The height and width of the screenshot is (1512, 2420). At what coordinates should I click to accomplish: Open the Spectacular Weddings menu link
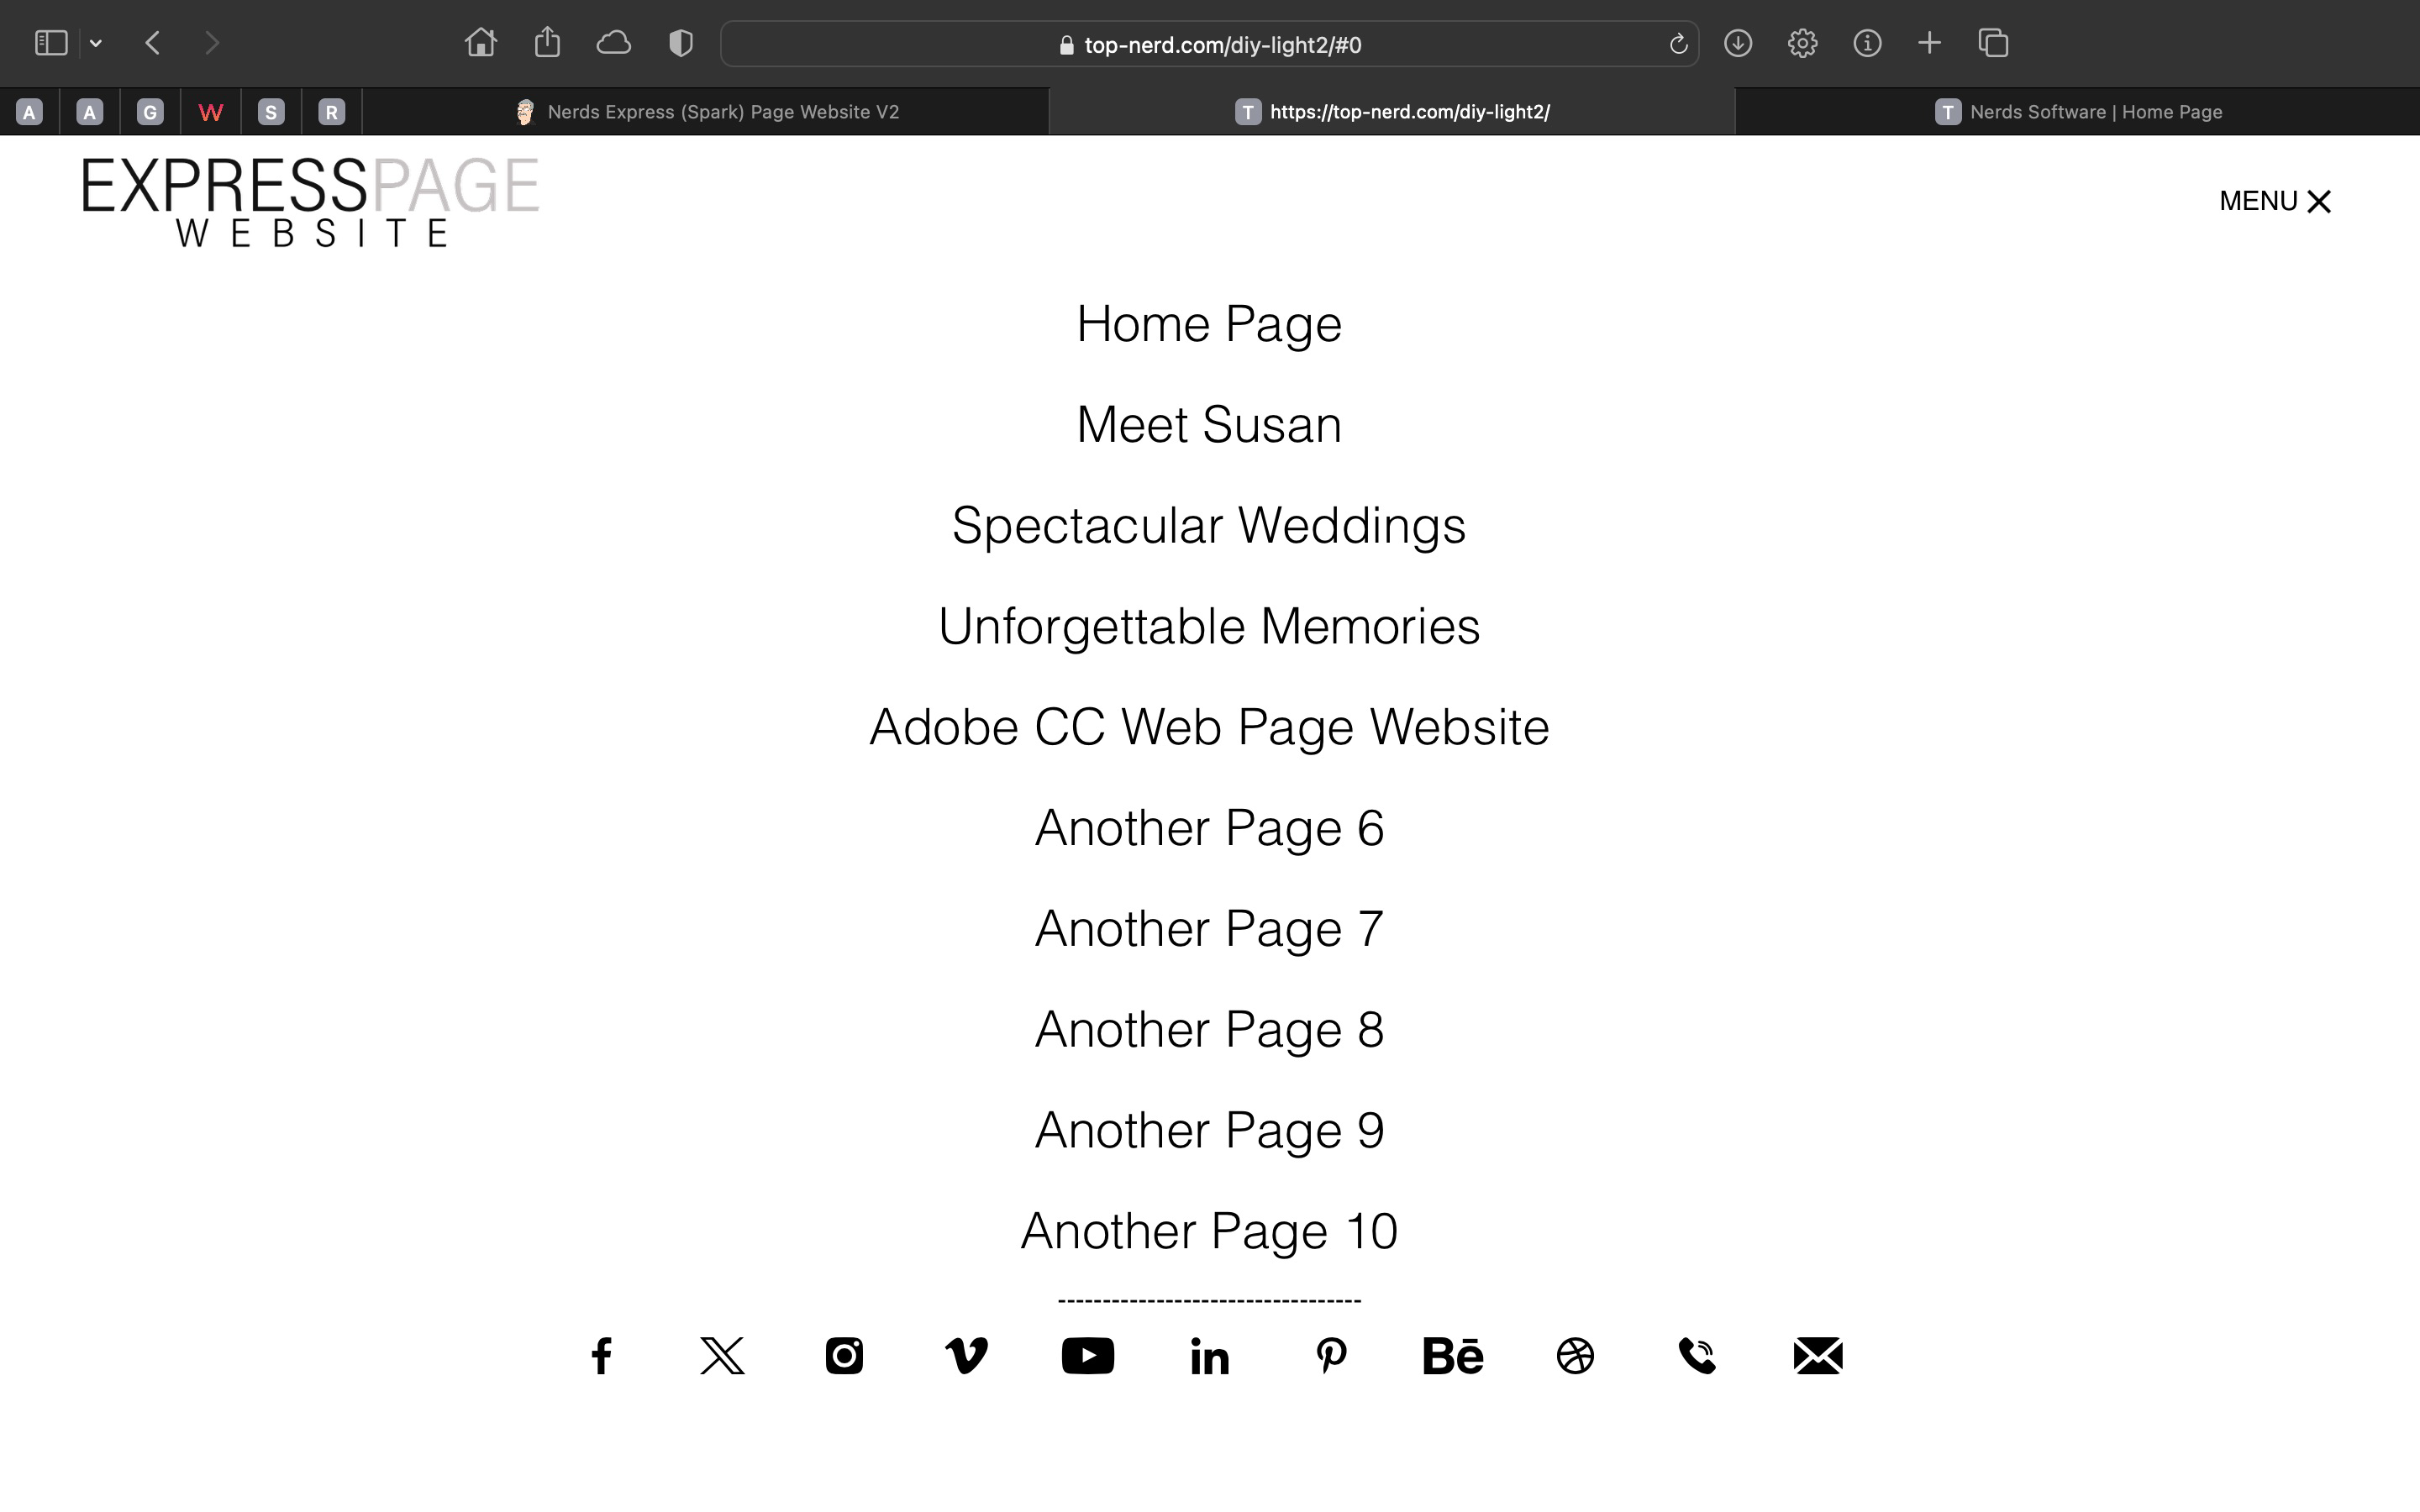(x=1208, y=525)
